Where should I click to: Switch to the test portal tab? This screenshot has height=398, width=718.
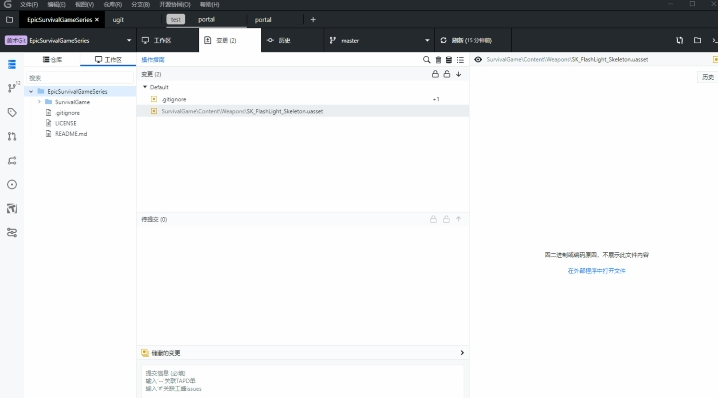[x=206, y=20]
